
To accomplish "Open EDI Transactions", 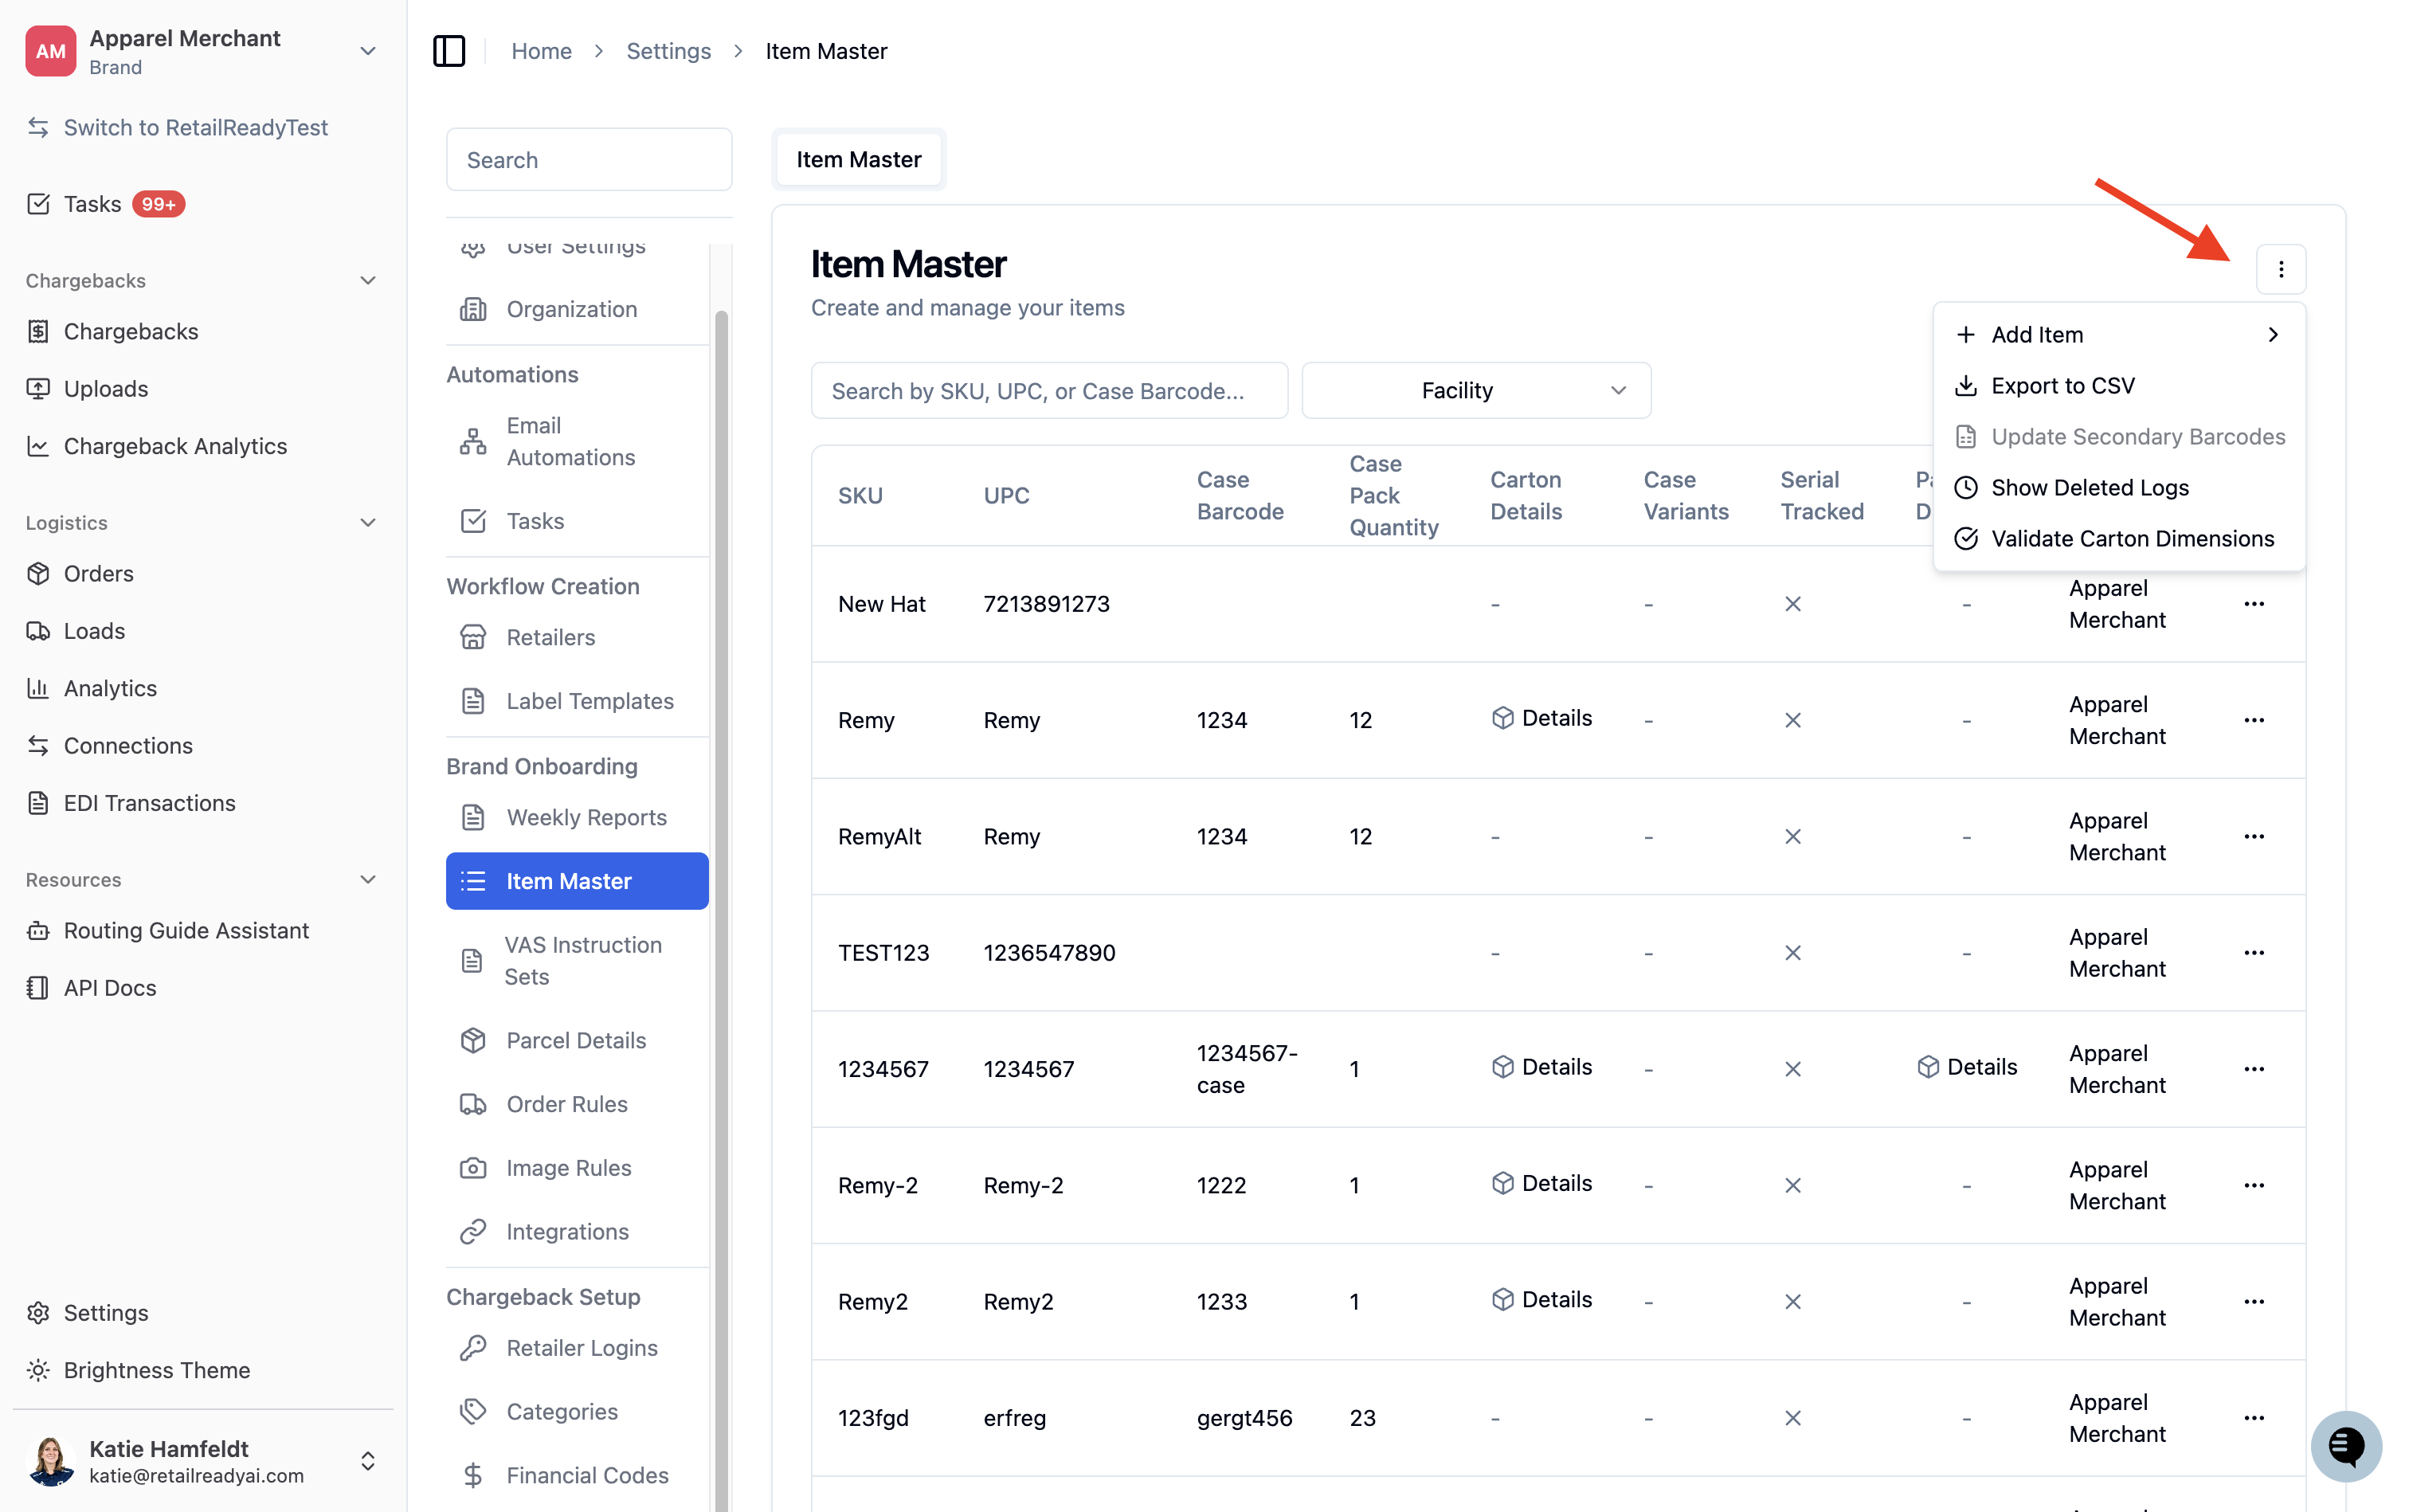I will pos(149,803).
